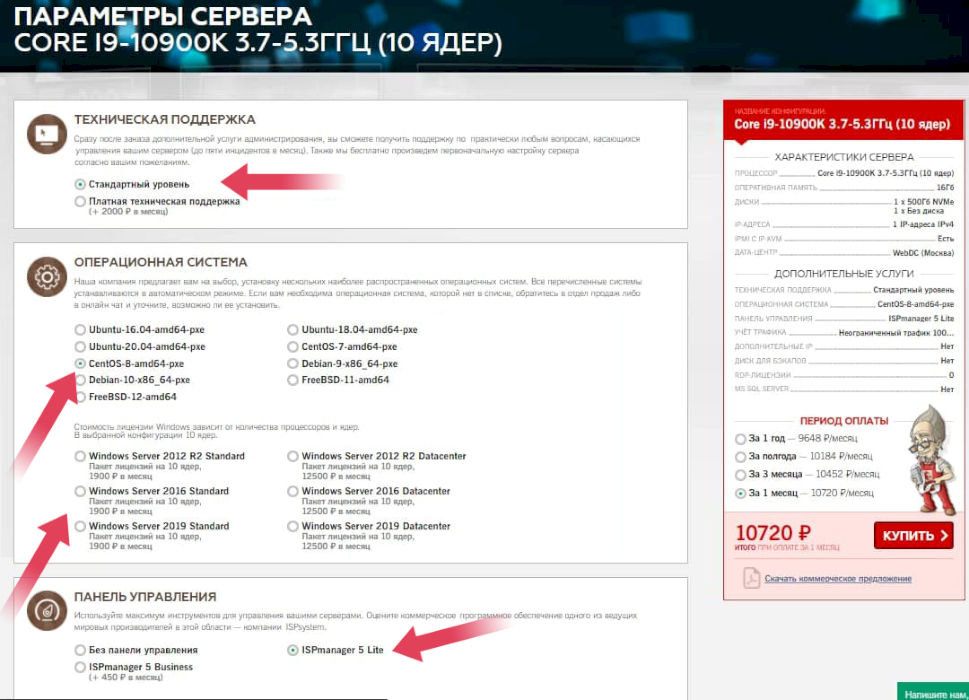The width and height of the screenshot is (969, 700).
Task: Choose Ubuntu-20.04-amd64-pxe operating system
Action: (80, 346)
